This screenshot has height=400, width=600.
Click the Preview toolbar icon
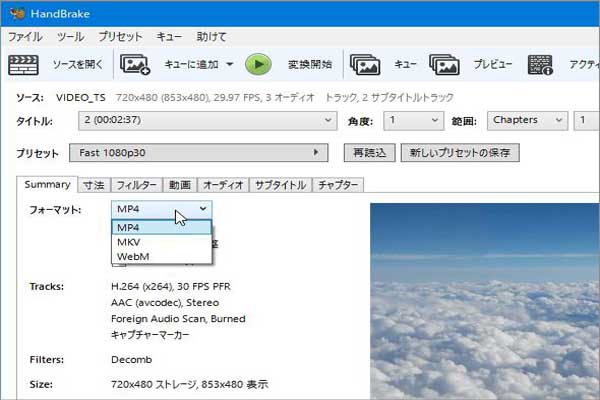444,65
